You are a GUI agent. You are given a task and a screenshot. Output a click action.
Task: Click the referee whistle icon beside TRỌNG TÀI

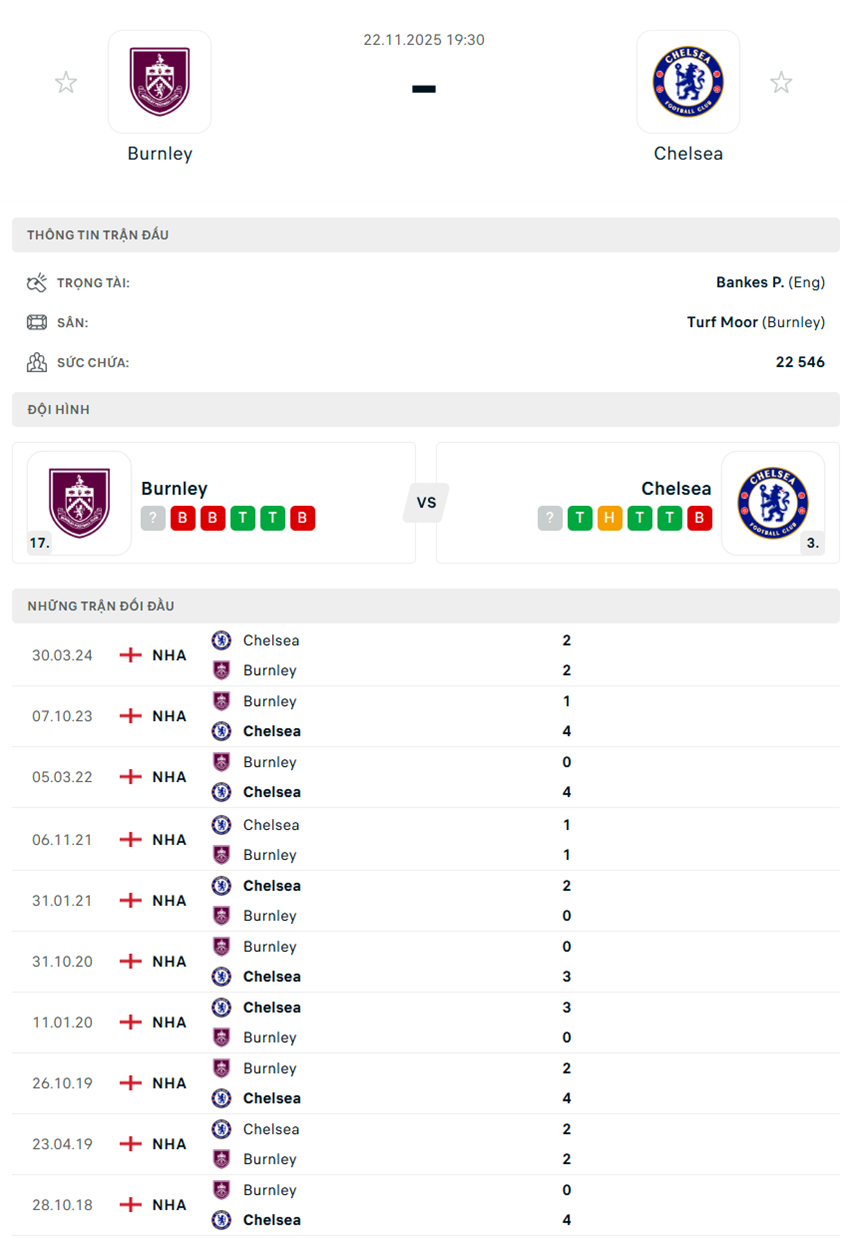click(38, 282)
